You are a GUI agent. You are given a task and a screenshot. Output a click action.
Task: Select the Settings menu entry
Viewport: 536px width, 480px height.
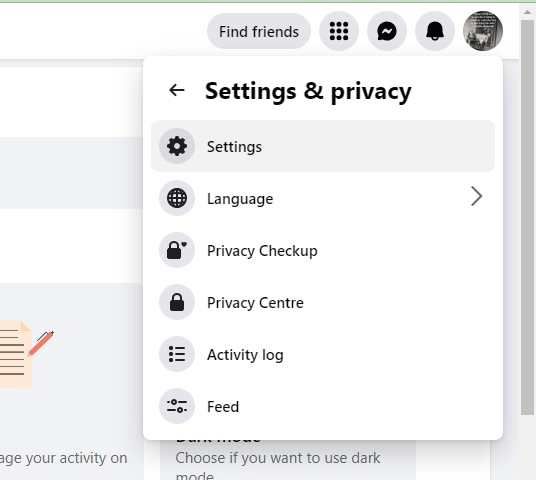[x=323, y=146]
